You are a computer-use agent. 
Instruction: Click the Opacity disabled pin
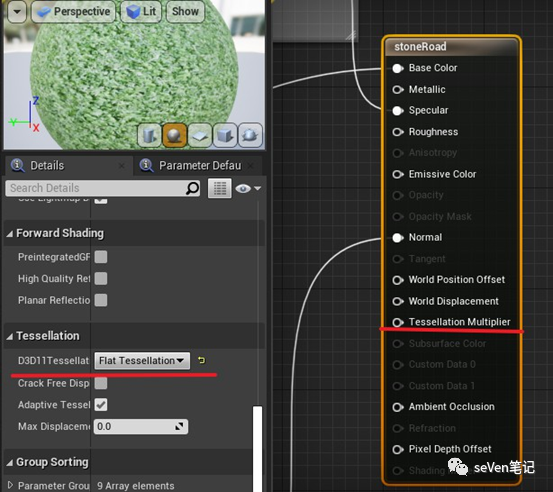tap(397, 195)
